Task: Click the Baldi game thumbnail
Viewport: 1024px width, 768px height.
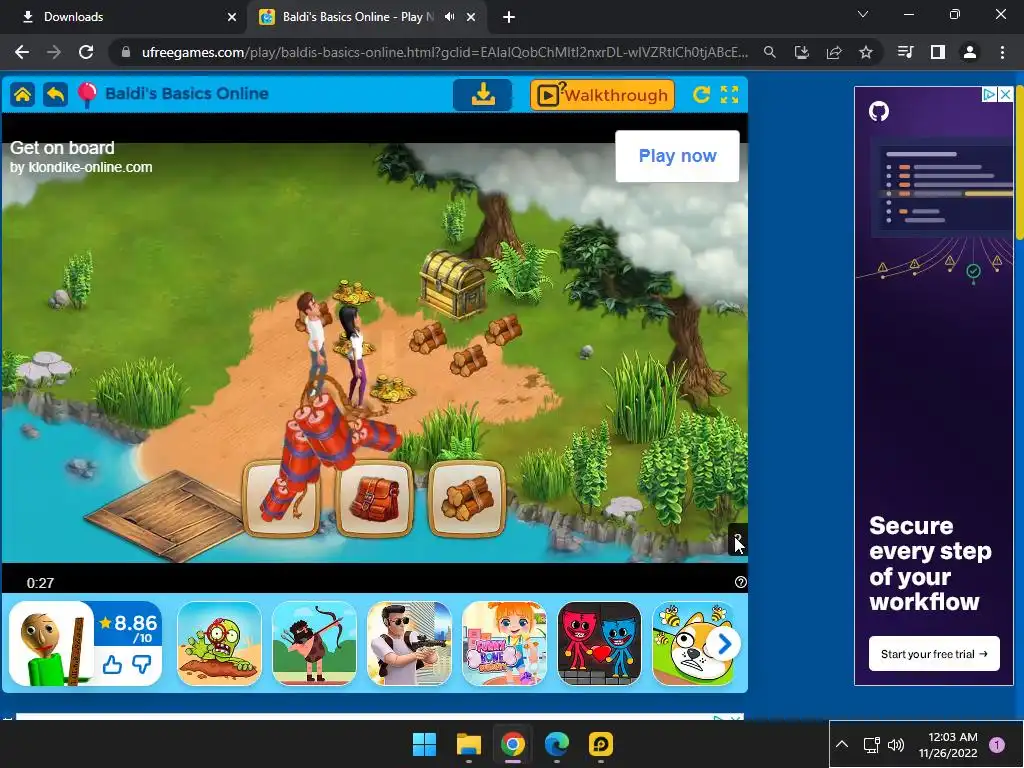Action: click(52, 643)
